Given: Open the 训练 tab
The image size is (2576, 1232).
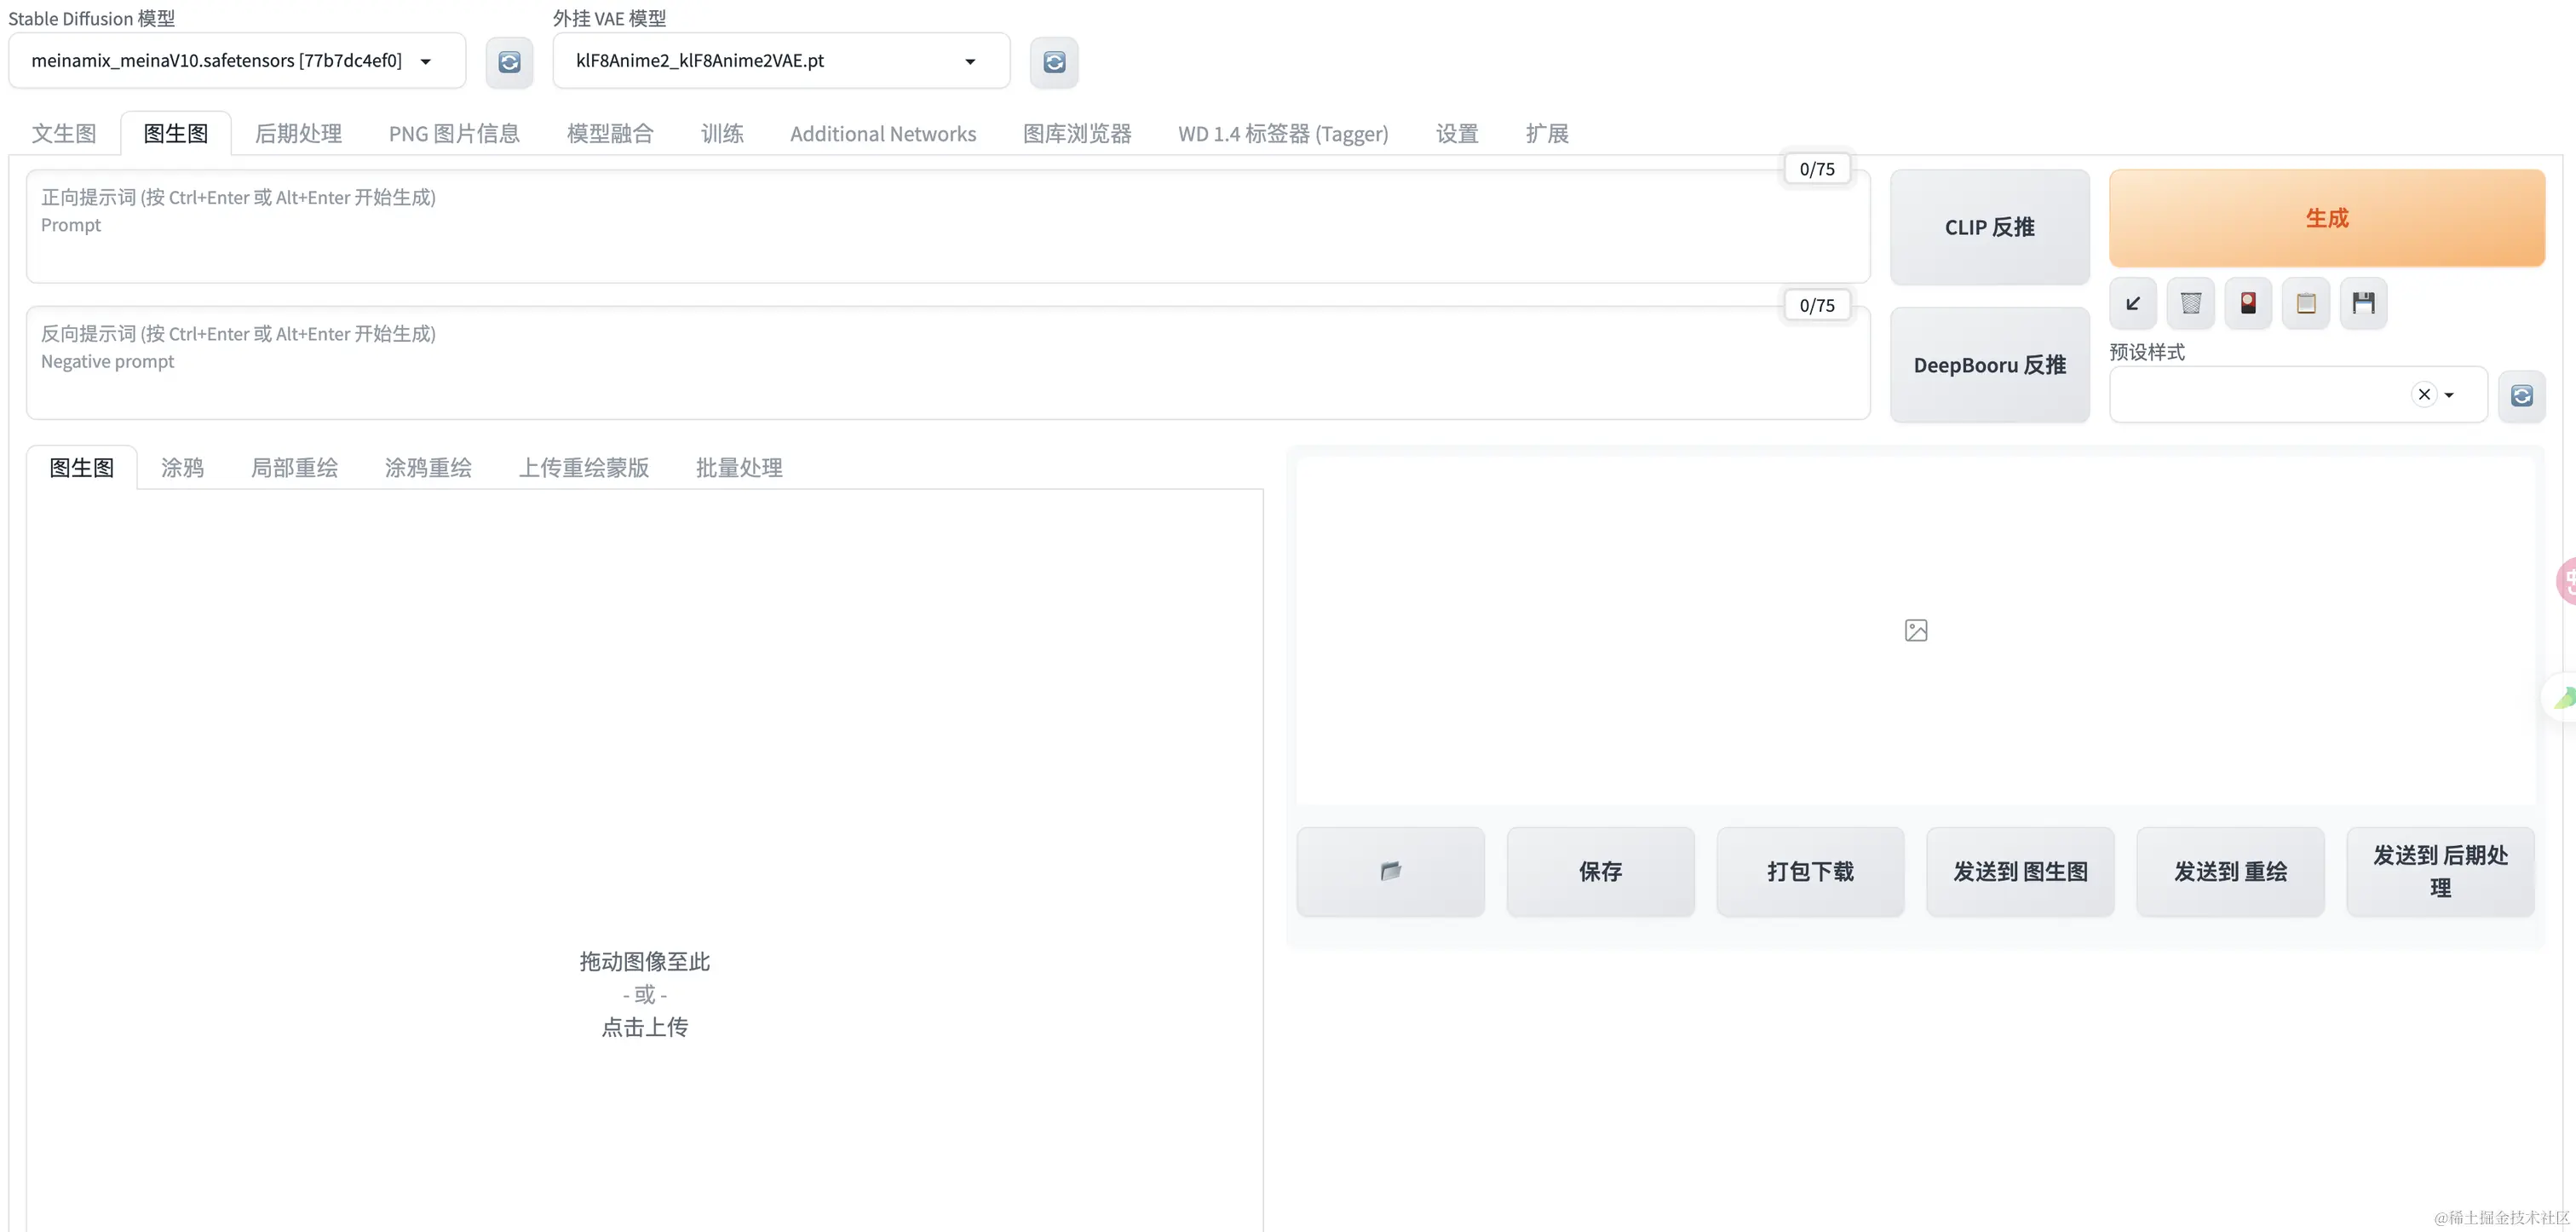Looking at the screenshot, I should click(x=722, y=133).
